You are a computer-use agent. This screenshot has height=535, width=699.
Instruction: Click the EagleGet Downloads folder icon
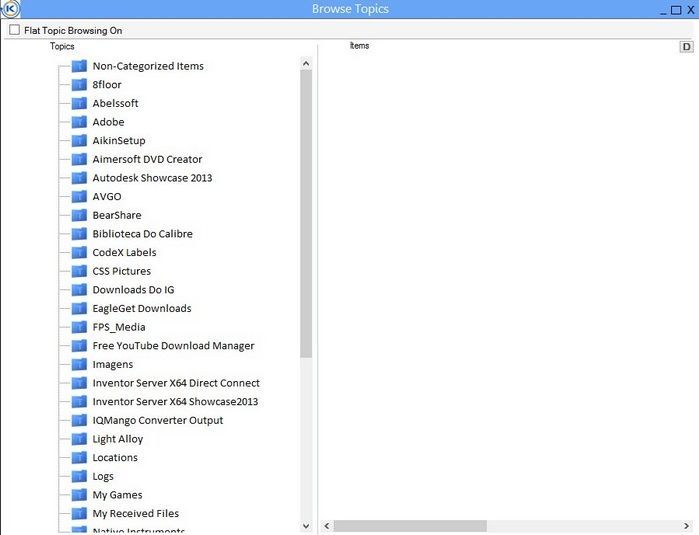tap(79, 309)
